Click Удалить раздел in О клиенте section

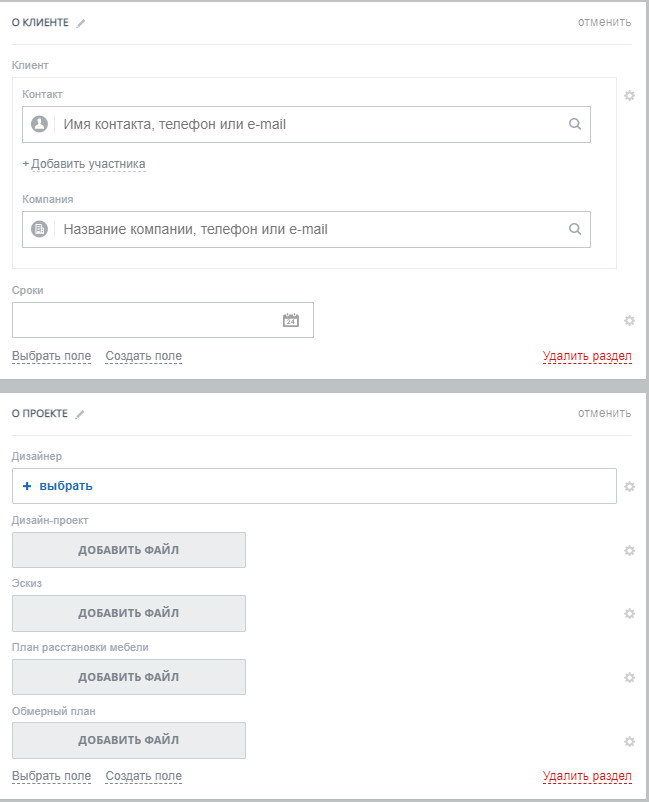click(587, 356)
